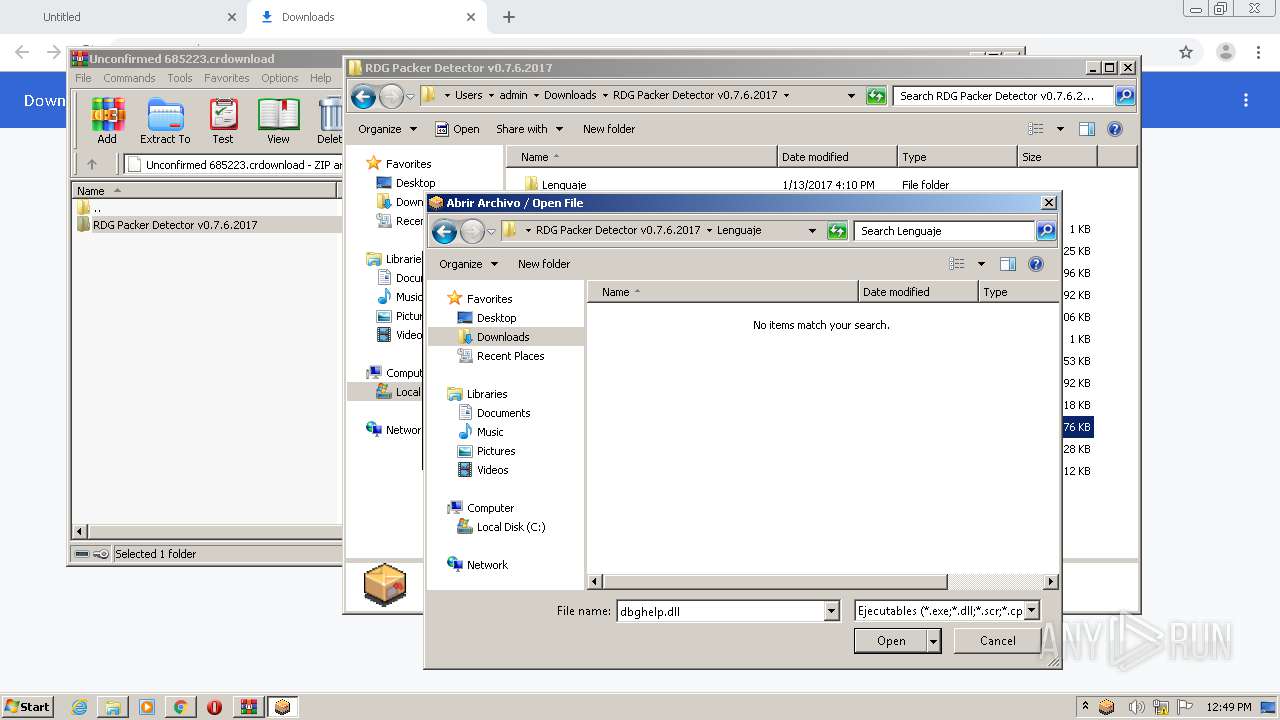Click Search Lenguaje search box

[x=945, y=231]
